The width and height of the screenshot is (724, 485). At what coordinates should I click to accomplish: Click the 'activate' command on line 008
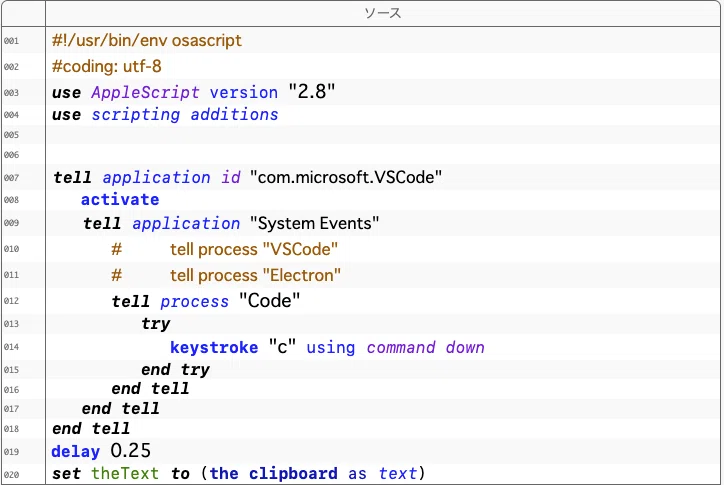(120, 200)
